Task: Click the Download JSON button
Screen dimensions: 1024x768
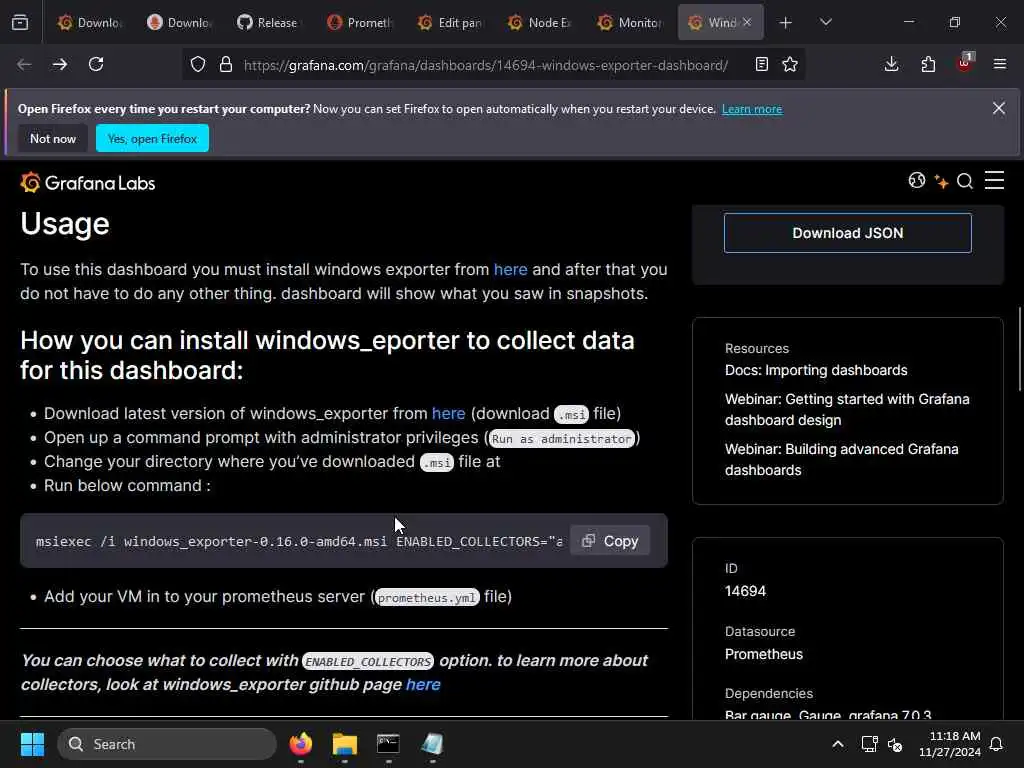Action: (x=848, y=233)
